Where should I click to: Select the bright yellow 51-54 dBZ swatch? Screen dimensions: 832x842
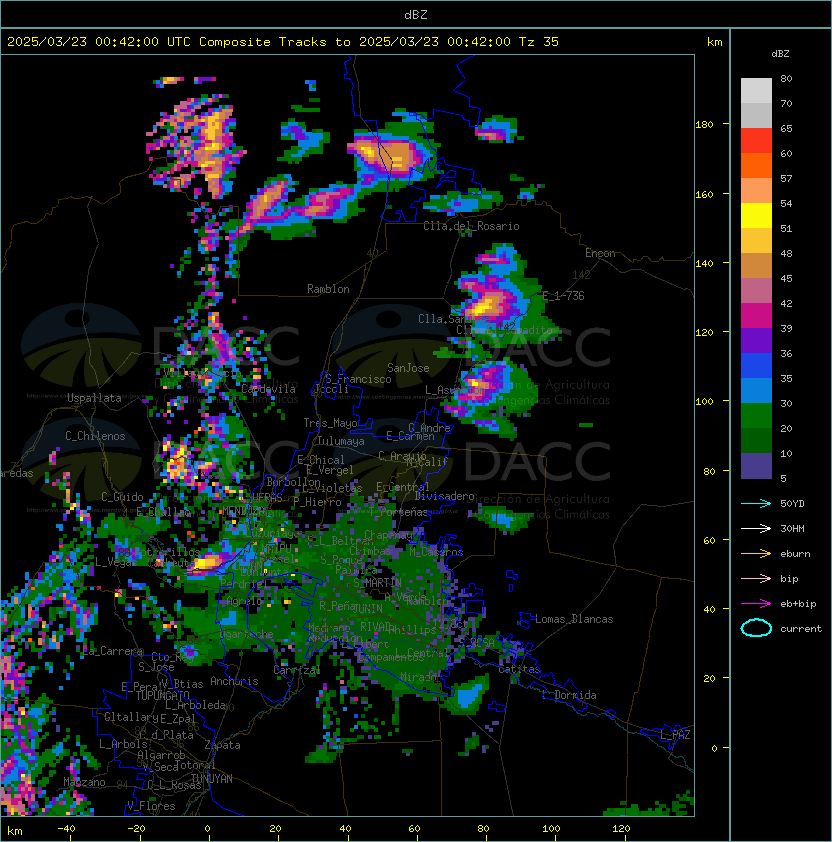[756, 216]
